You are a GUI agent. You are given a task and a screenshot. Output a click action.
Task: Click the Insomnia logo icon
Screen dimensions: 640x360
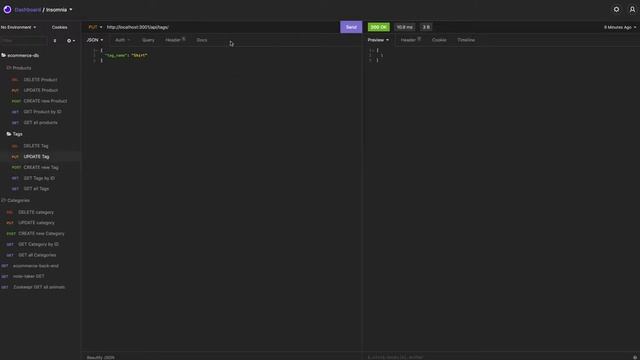pyautogui.click(x=7, y=9)
